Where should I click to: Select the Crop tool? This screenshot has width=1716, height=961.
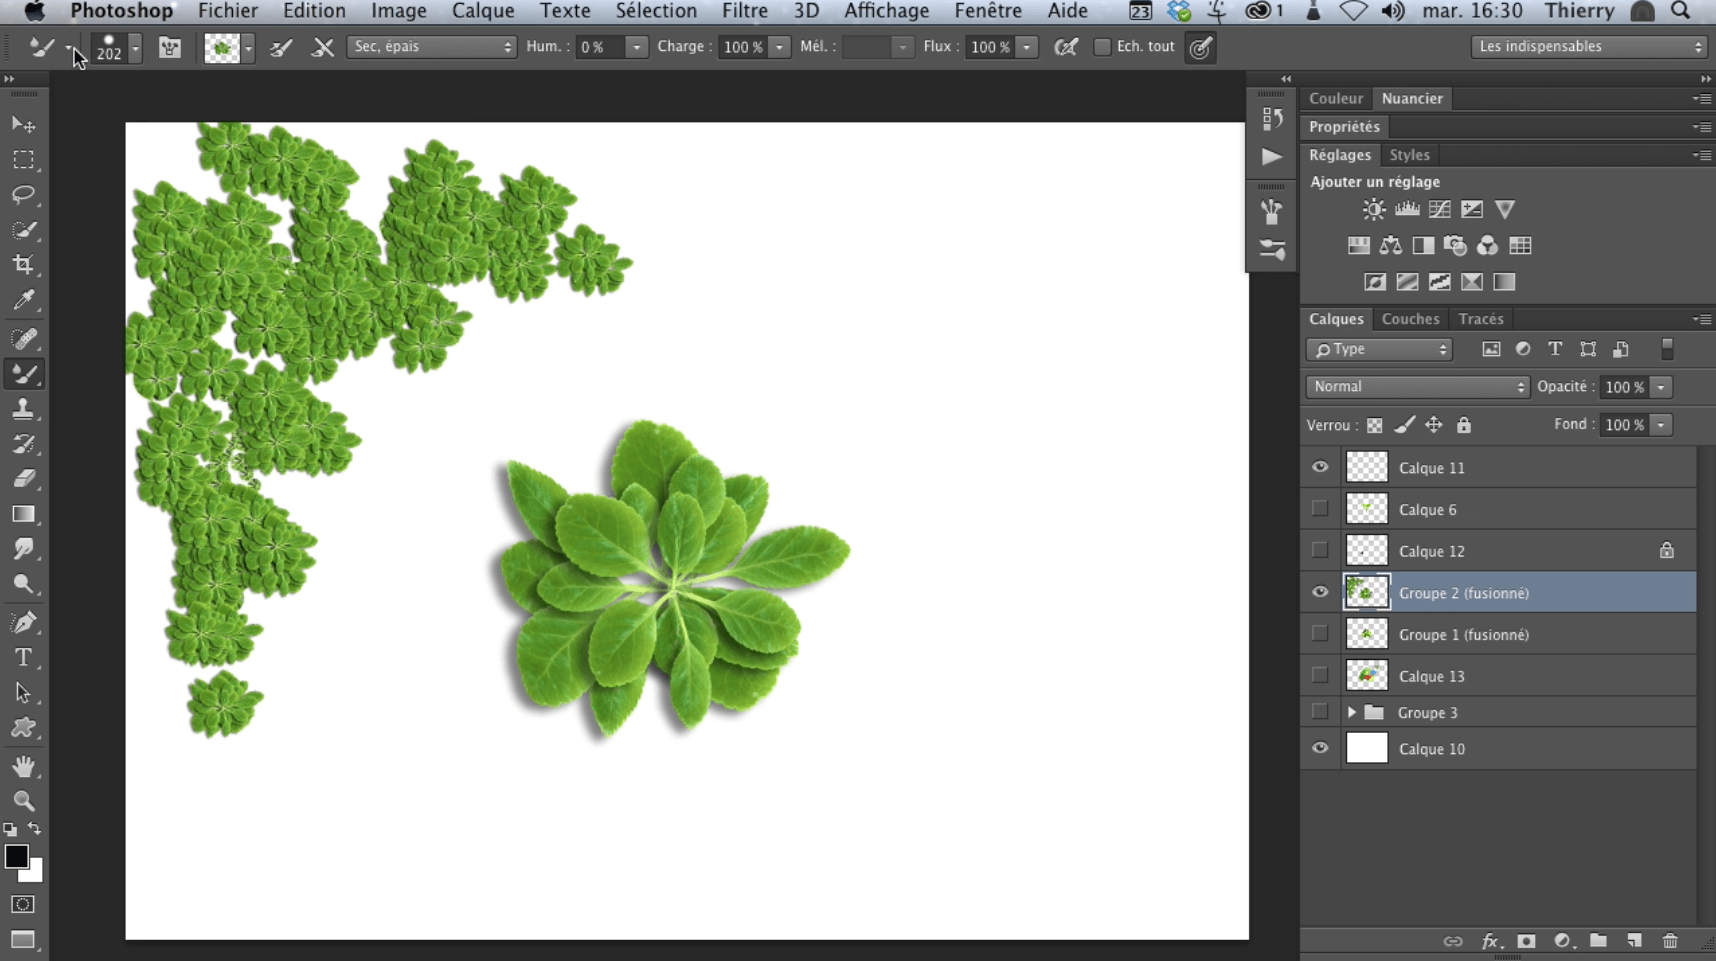(23, 265)
